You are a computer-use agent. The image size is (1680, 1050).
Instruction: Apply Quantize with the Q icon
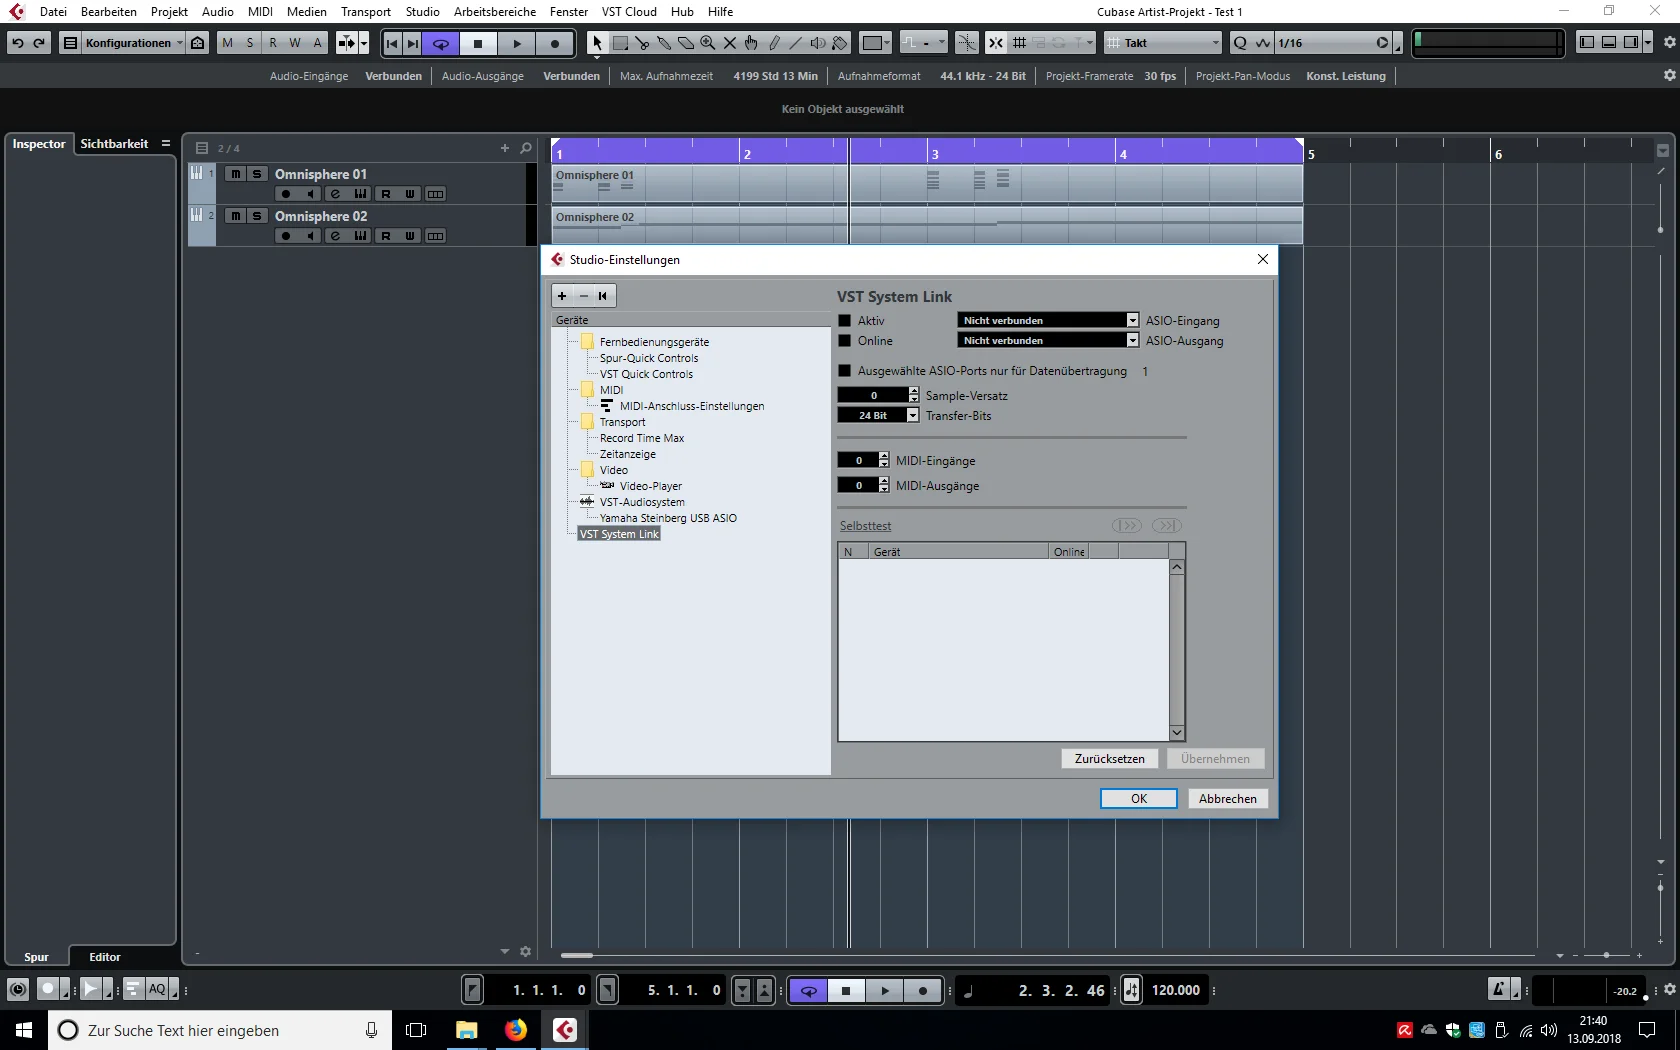pyautogui.click(x=1241, y=43)
